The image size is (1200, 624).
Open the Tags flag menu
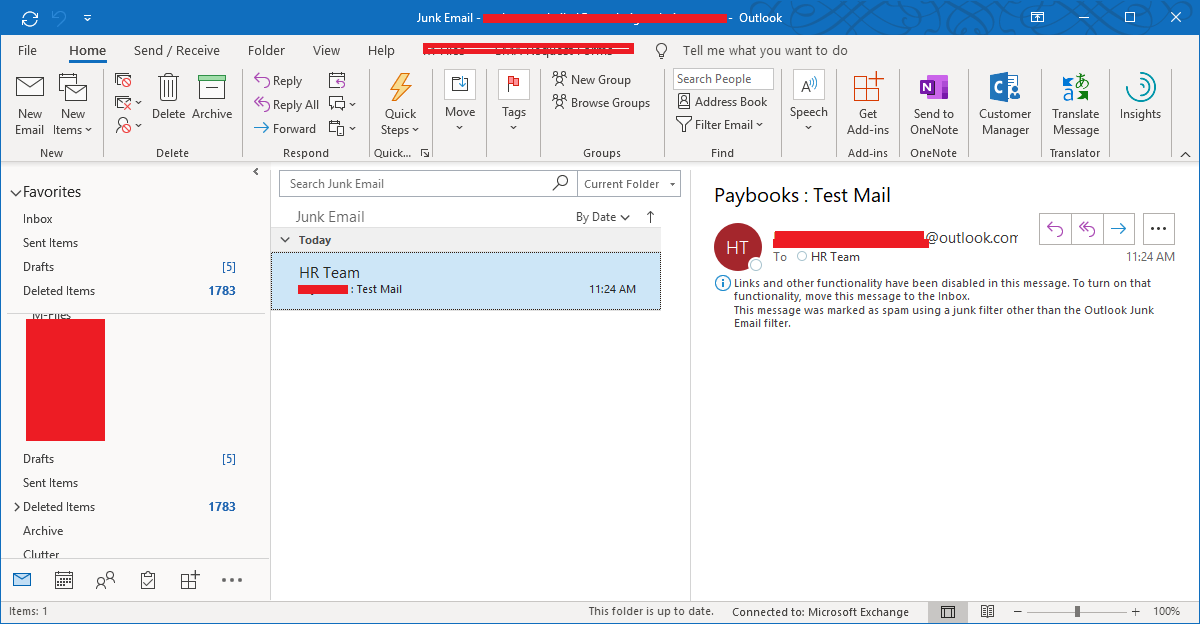(514, 102)
